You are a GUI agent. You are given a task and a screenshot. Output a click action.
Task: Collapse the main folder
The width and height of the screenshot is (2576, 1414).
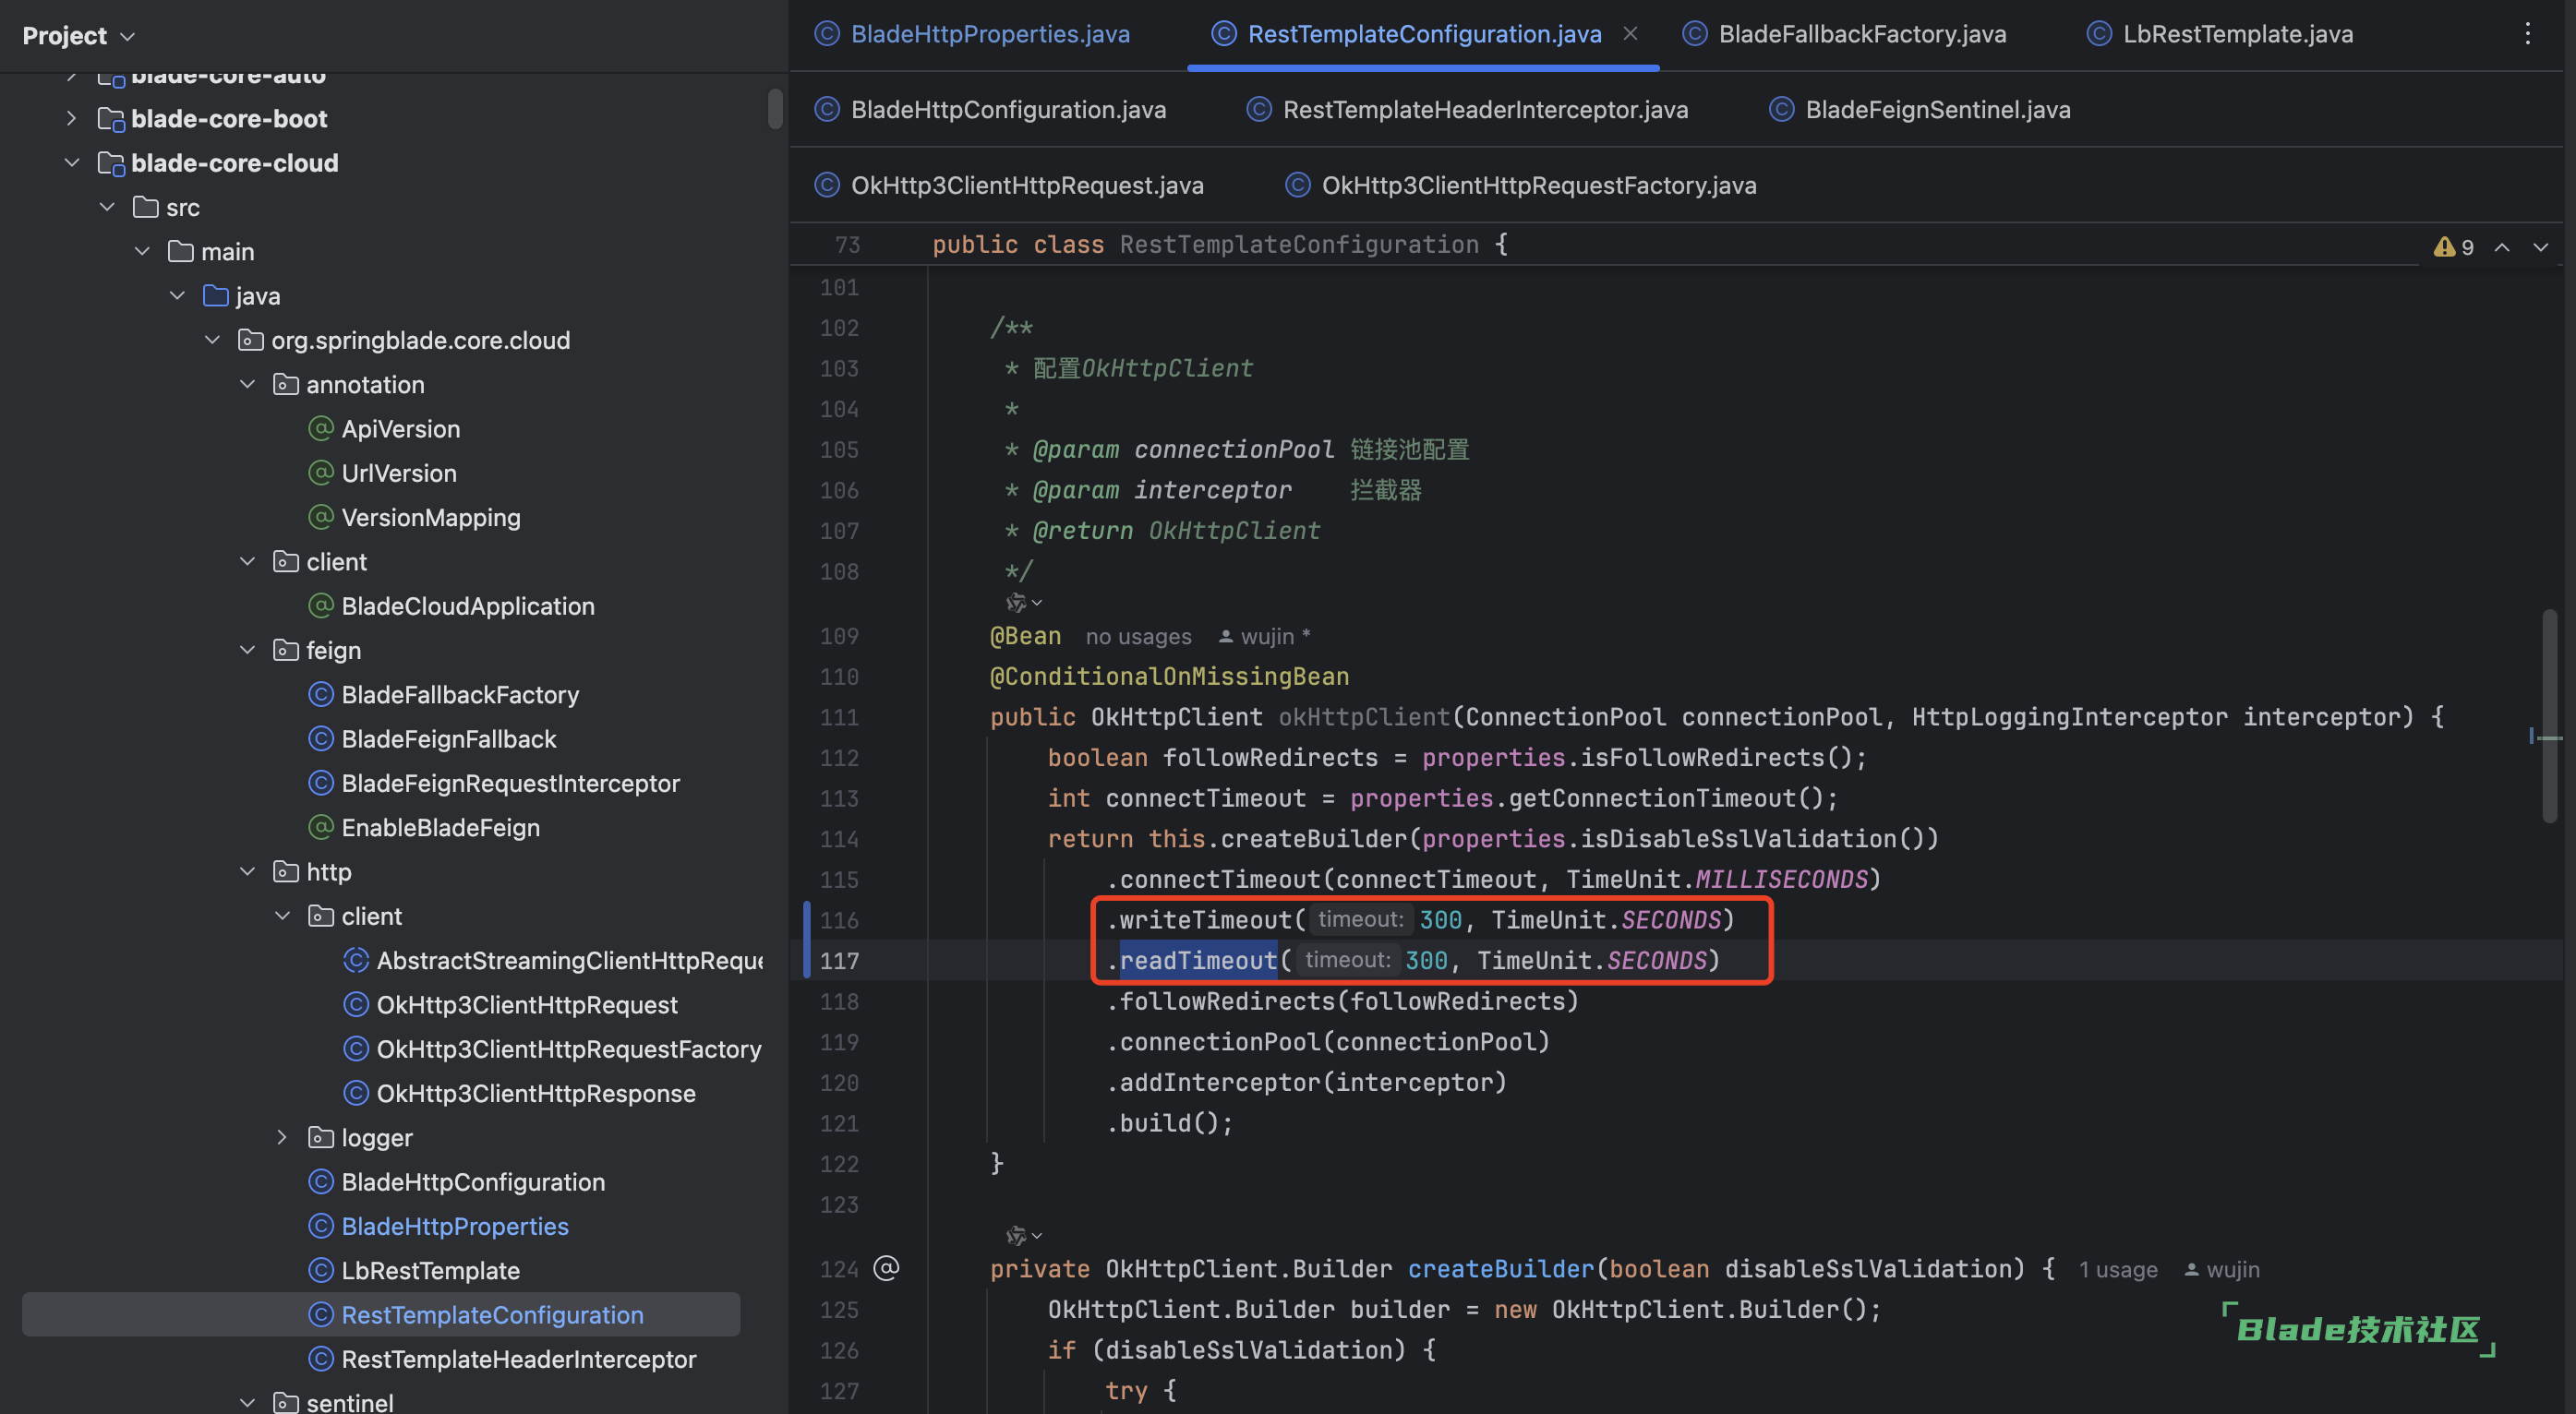(142, 251)
